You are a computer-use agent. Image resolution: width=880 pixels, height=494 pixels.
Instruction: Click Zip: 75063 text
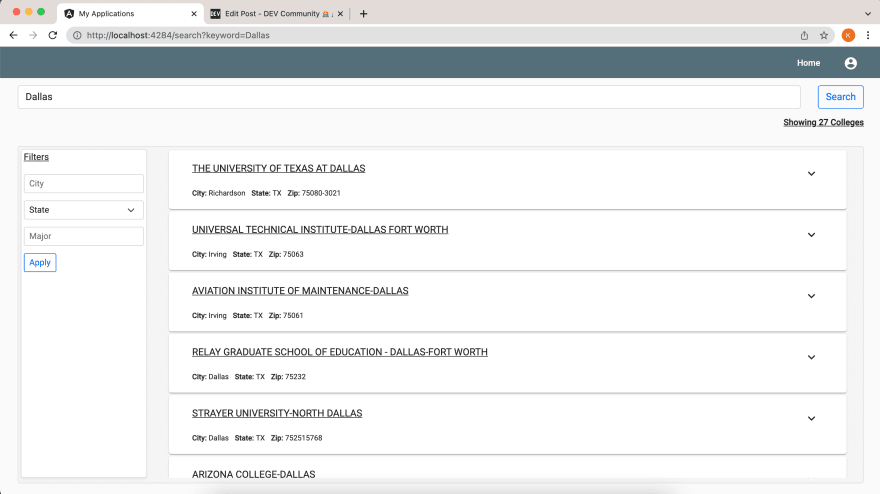pos(286,254)
